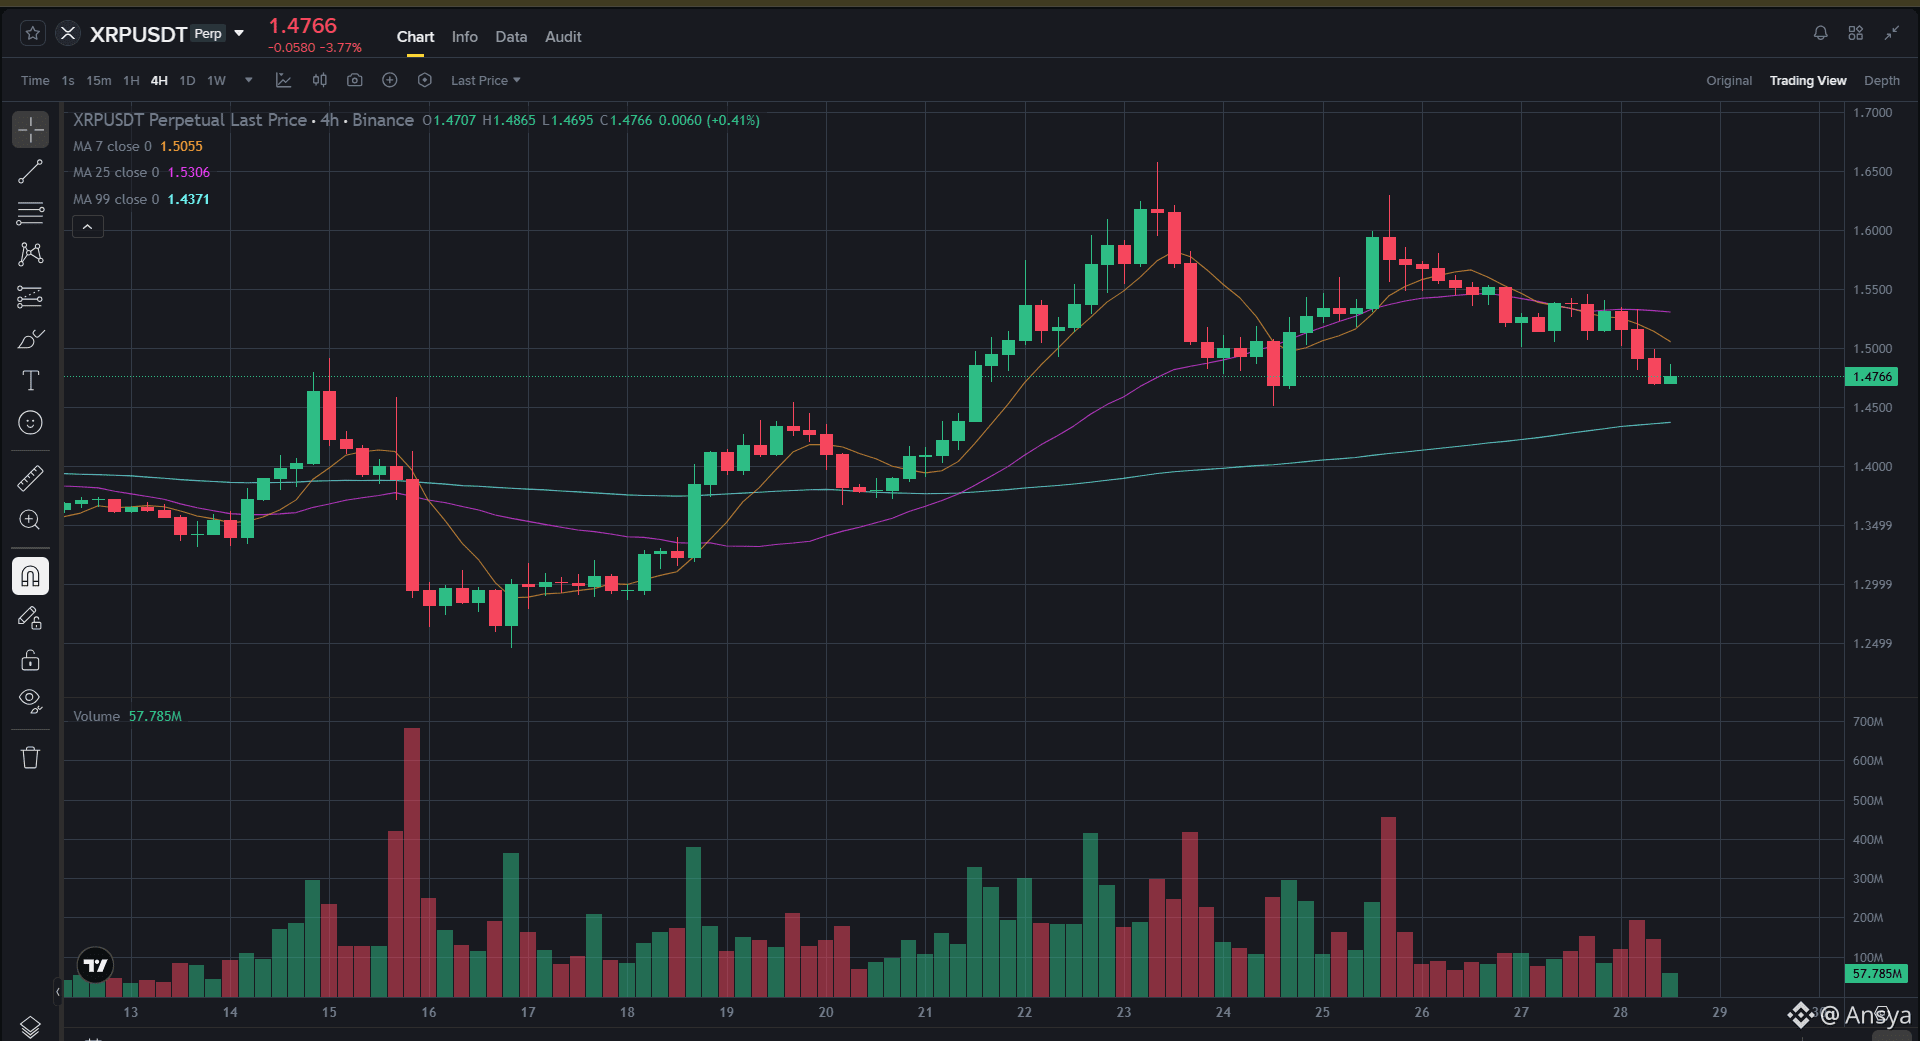Viewport: 1920px width, 1041px height.
Task: Toggle hide drawings eye icon
Action: 30,701
